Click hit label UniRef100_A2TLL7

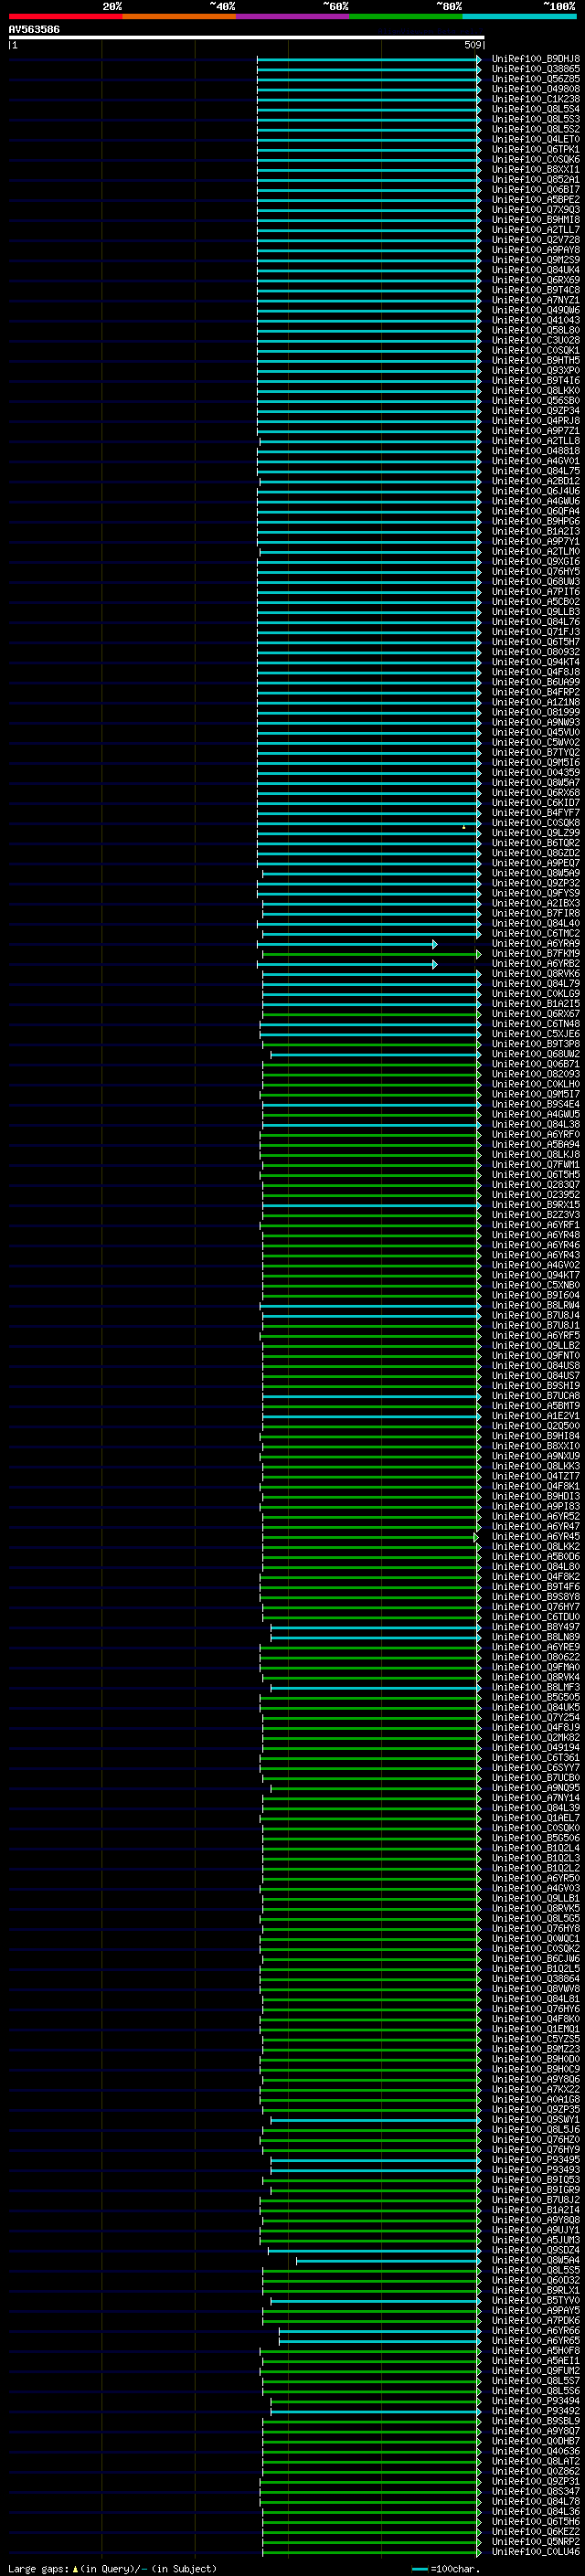[536, 230]
